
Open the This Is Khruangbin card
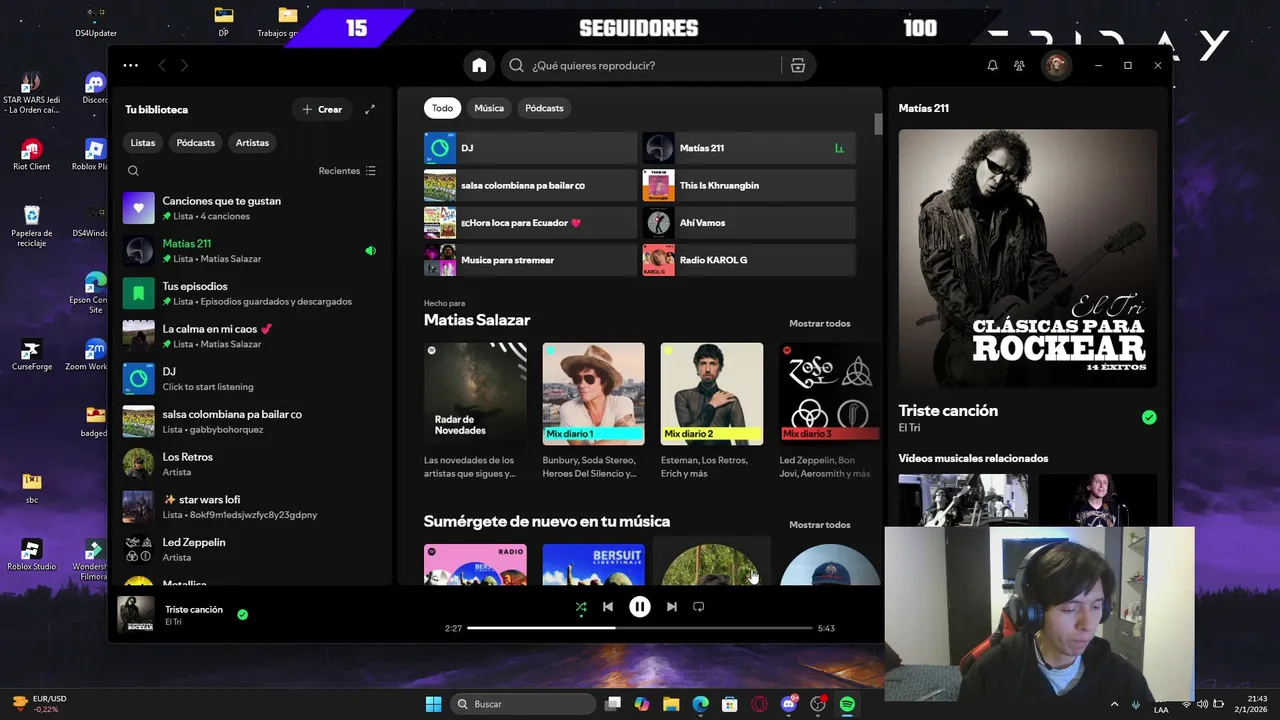point(749,185)
